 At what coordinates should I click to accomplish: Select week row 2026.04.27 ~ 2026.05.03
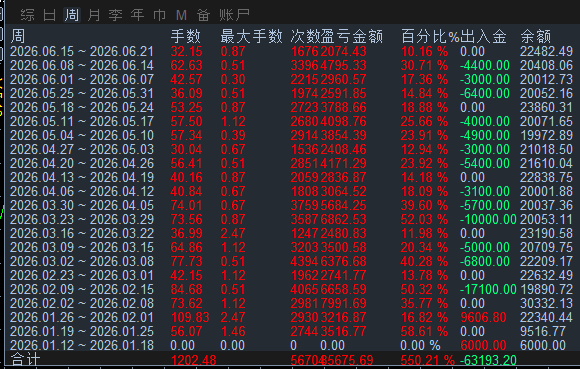tap(291, 149)
